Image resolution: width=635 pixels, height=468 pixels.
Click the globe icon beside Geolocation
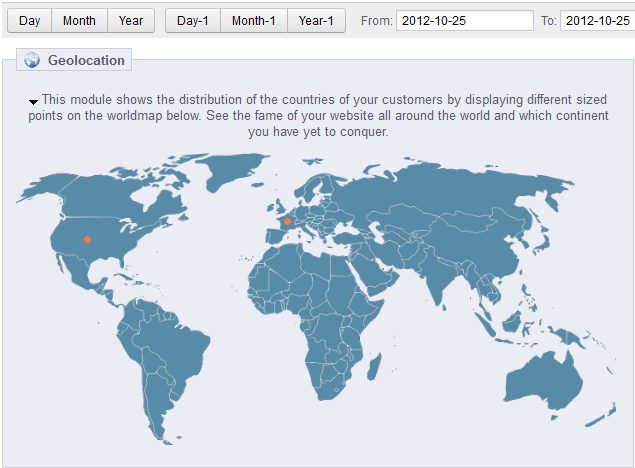click(x=31, y=61)
